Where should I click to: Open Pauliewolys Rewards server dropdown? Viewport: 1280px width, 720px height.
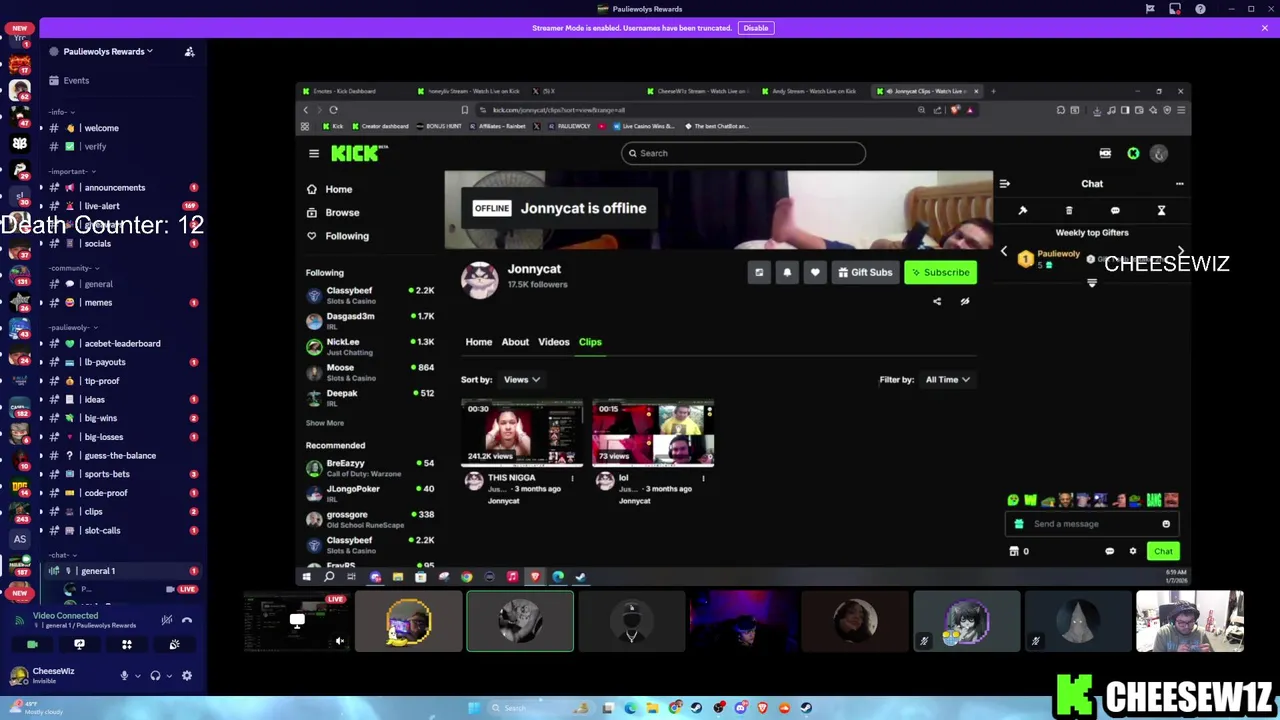108,51
